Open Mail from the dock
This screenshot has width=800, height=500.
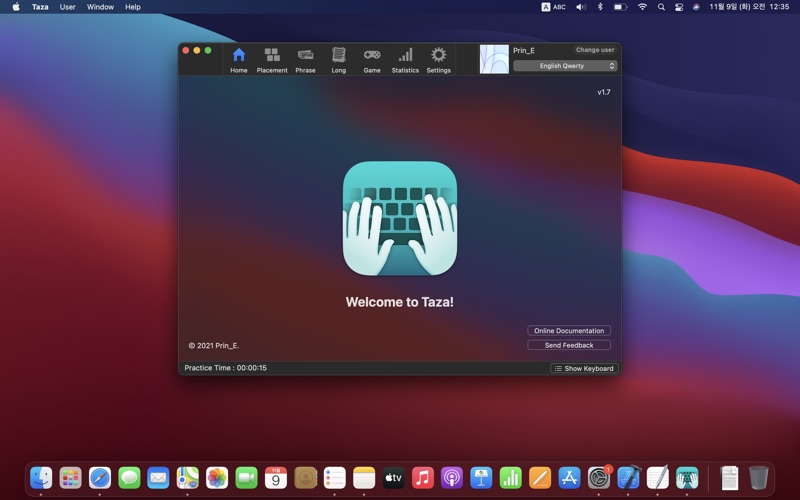(158, 478)
